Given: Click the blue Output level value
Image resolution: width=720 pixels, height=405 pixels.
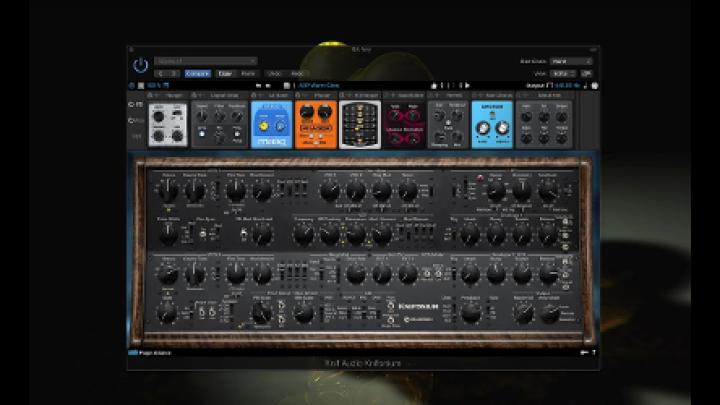Looking at the screenshot, I should coord(567,85).
